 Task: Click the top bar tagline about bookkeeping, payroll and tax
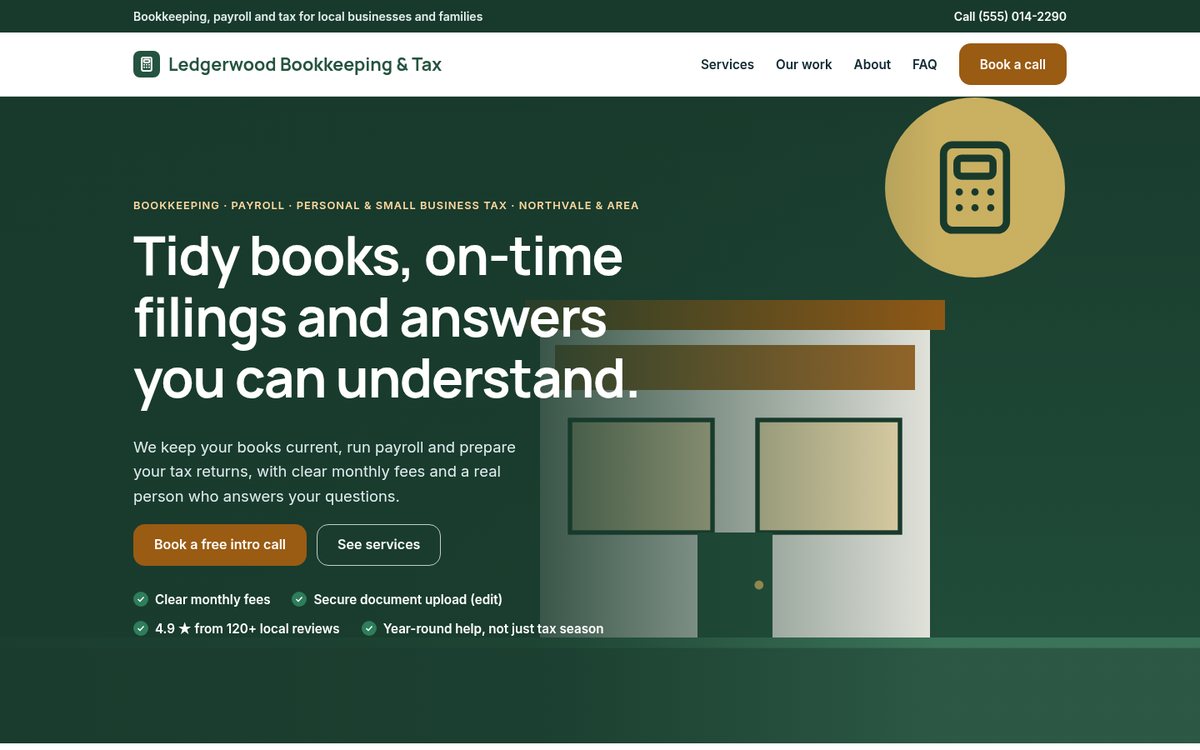[308, 16]
